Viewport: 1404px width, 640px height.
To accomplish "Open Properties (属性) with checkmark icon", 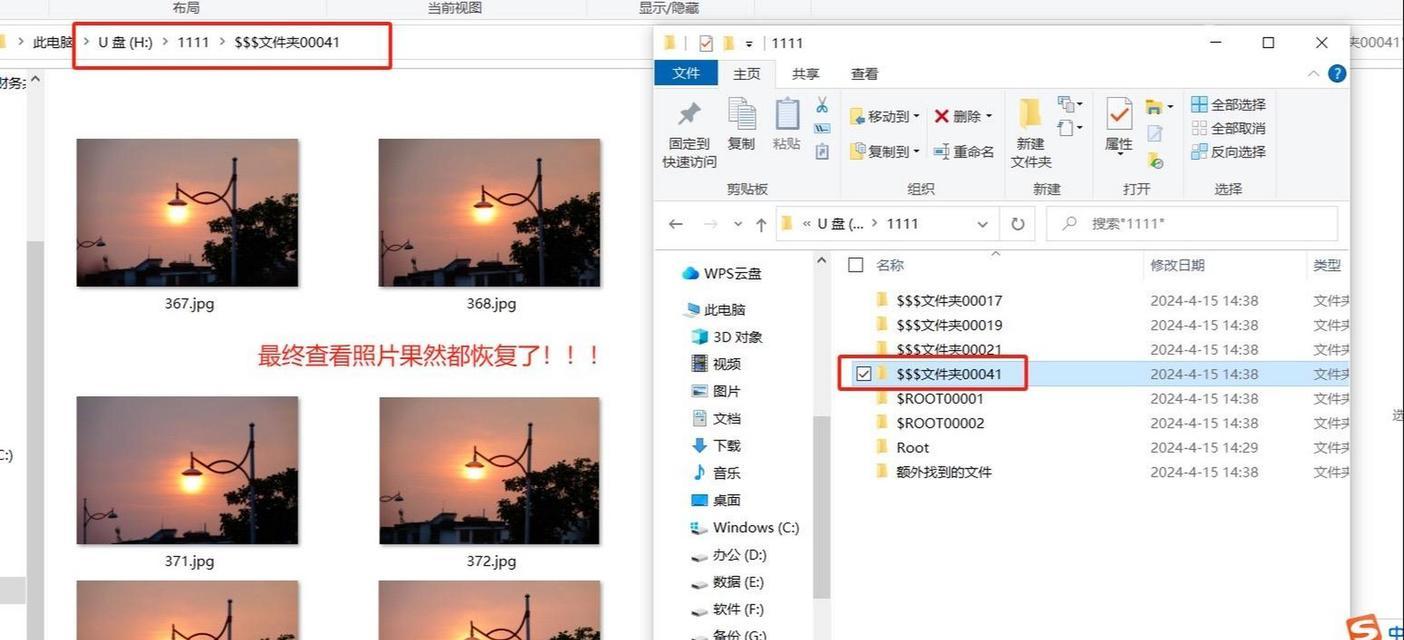I will tap(1118, 125).
